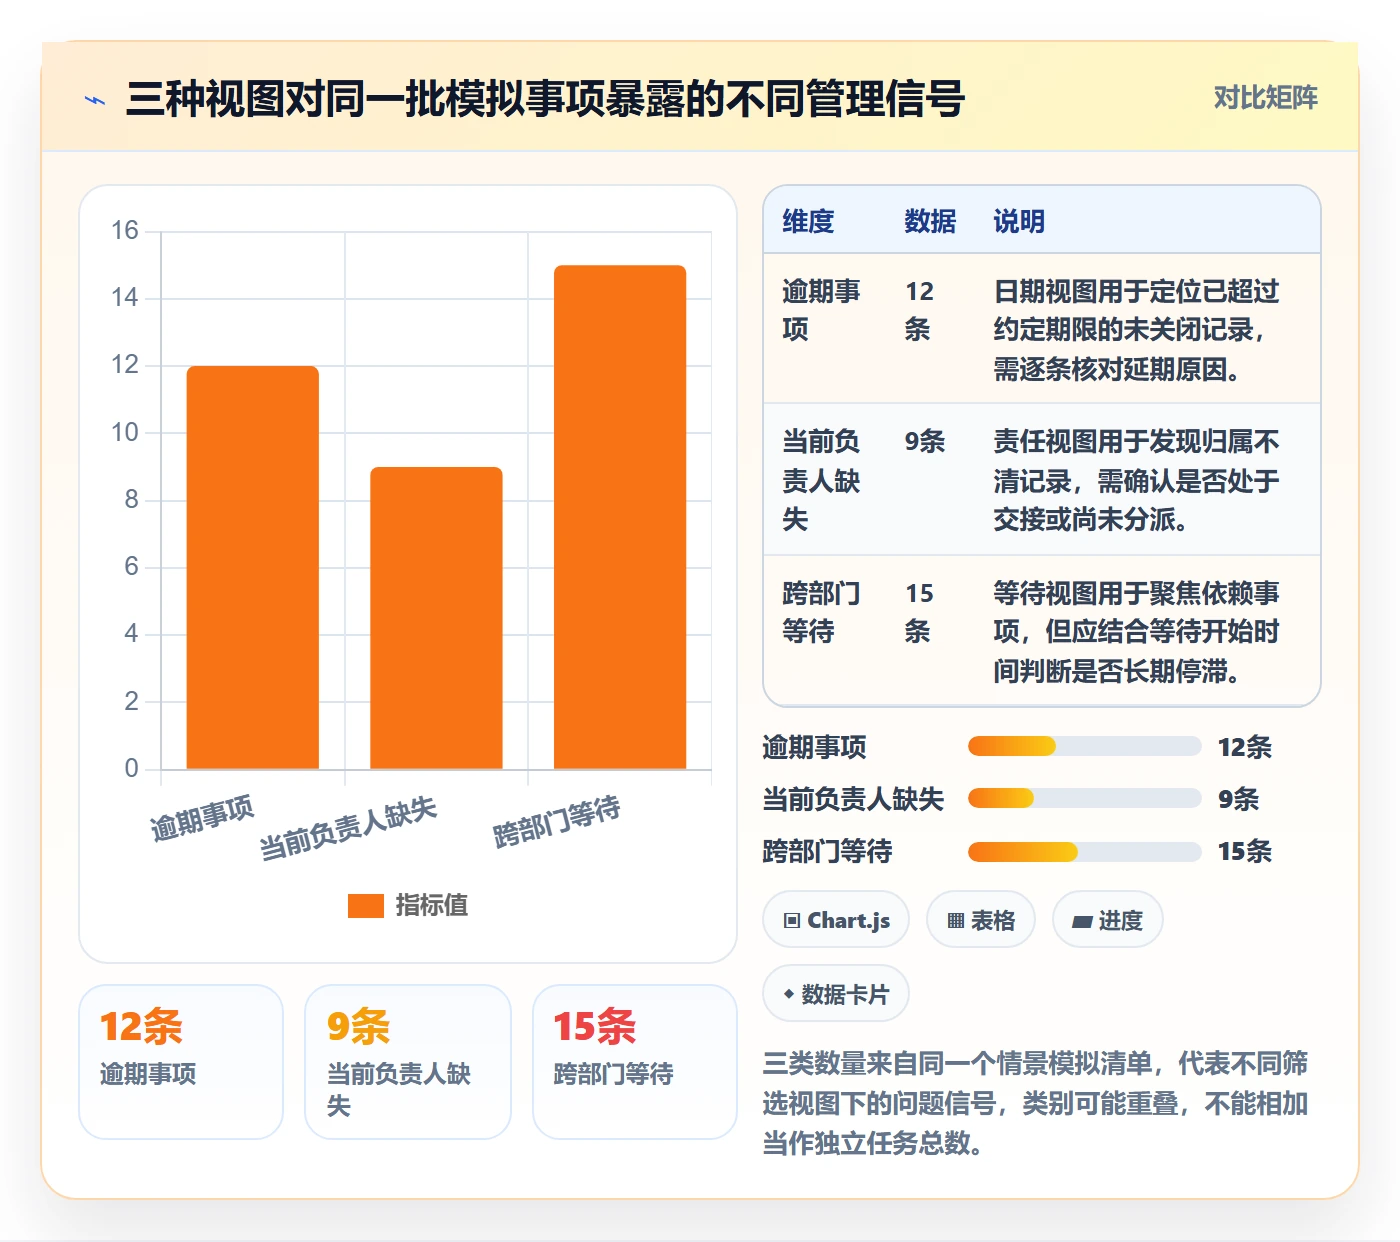The width and height of the screenshot is (1400, 1242).
Task: Click the 数据 column header
Action: [x=930, y=221]
